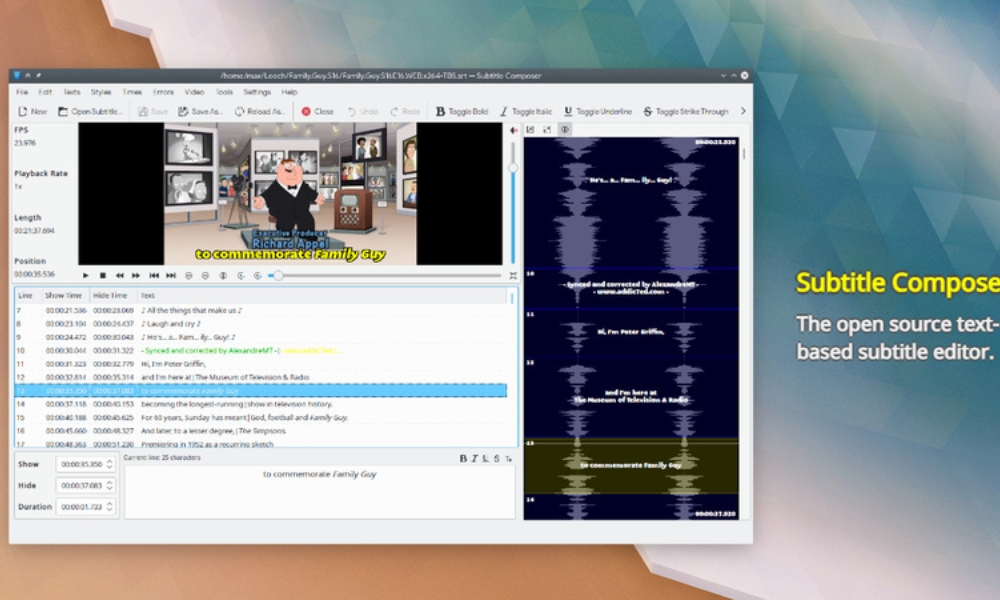This screenshot has height=600, width=1000.
Task: Switch the video player to full screen
Action: click(x=513, y=275)
